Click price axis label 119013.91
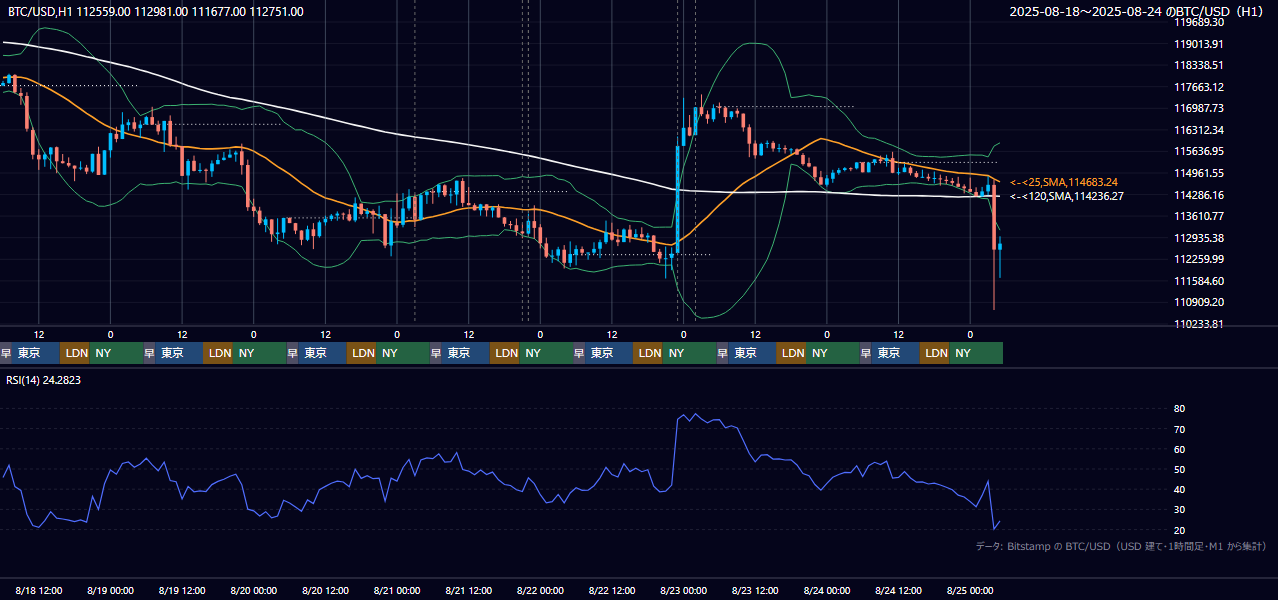 pos(1199,44)
